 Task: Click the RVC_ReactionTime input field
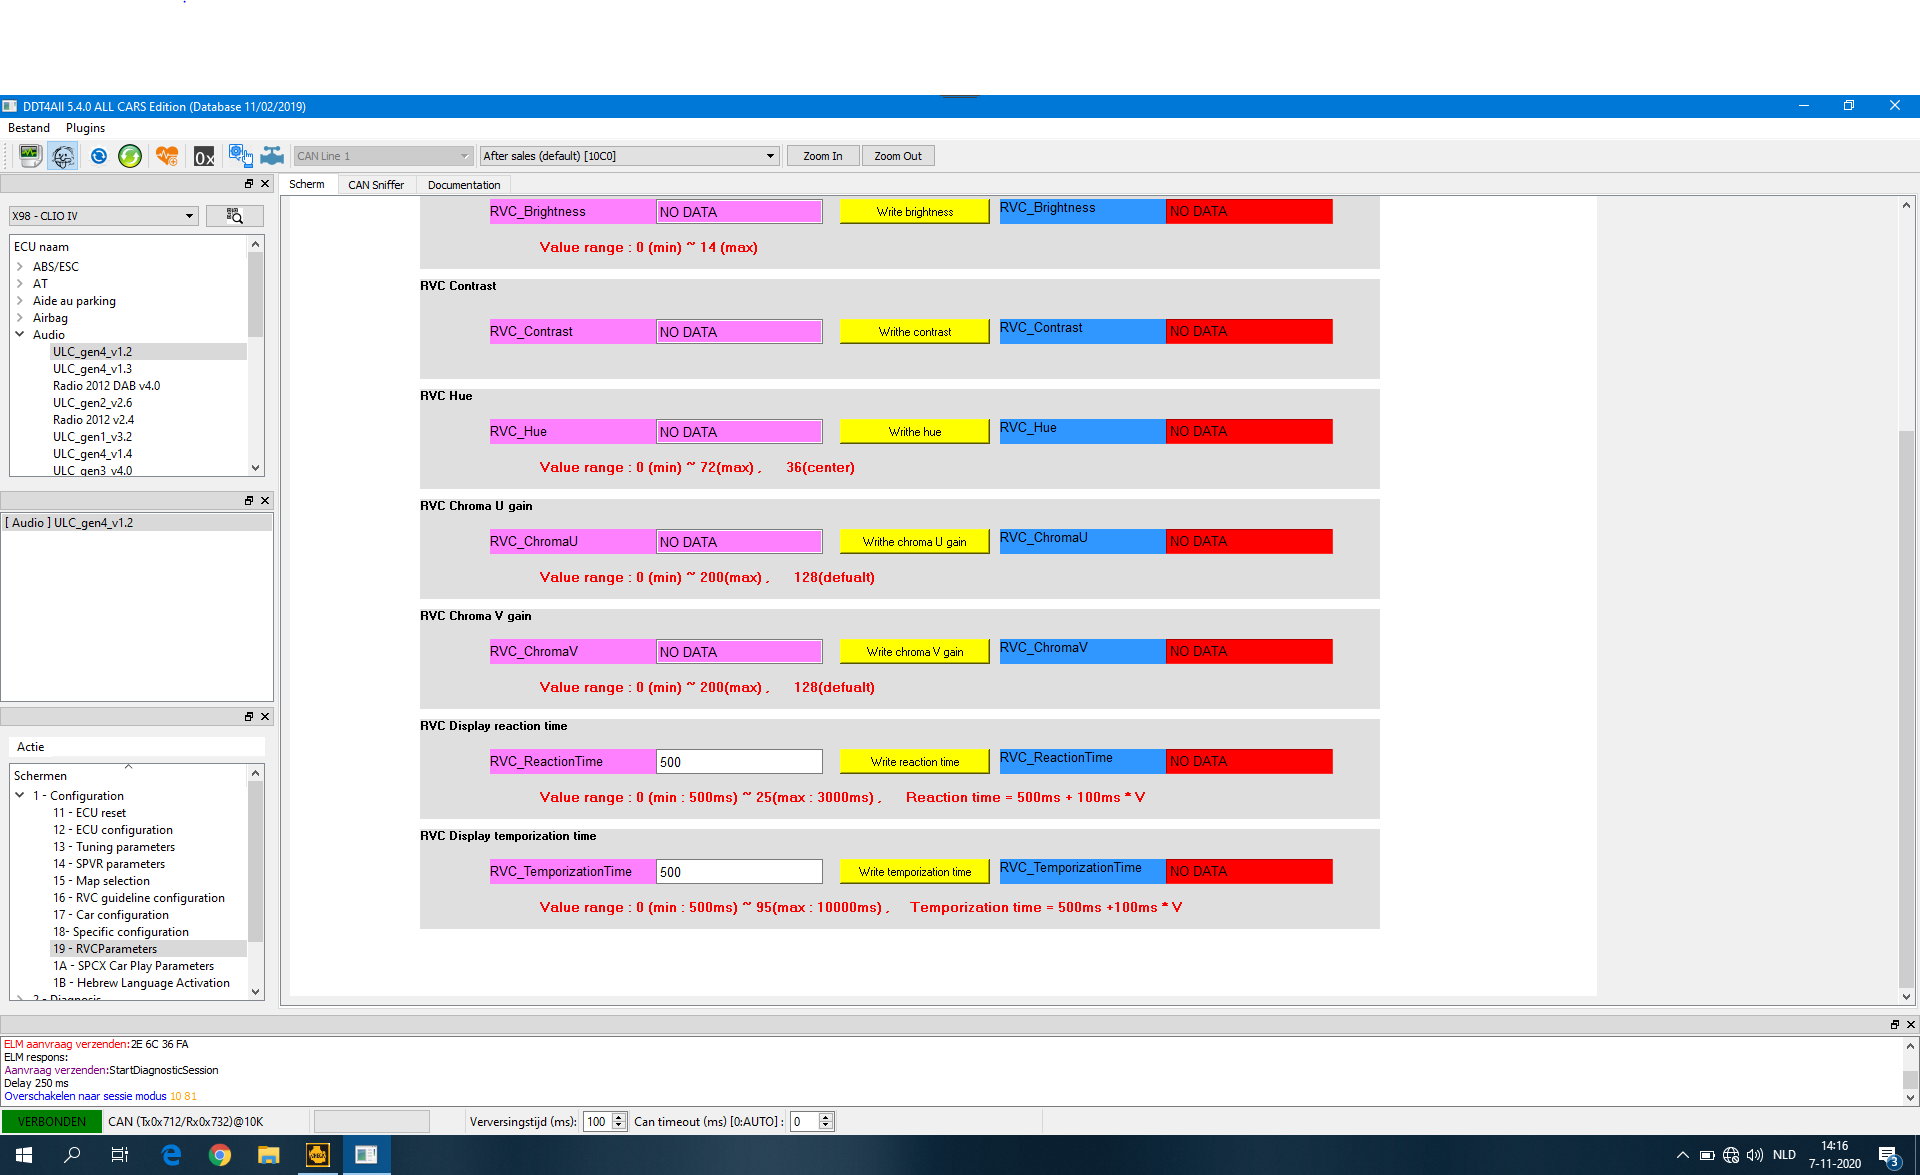tap(738, 762)
